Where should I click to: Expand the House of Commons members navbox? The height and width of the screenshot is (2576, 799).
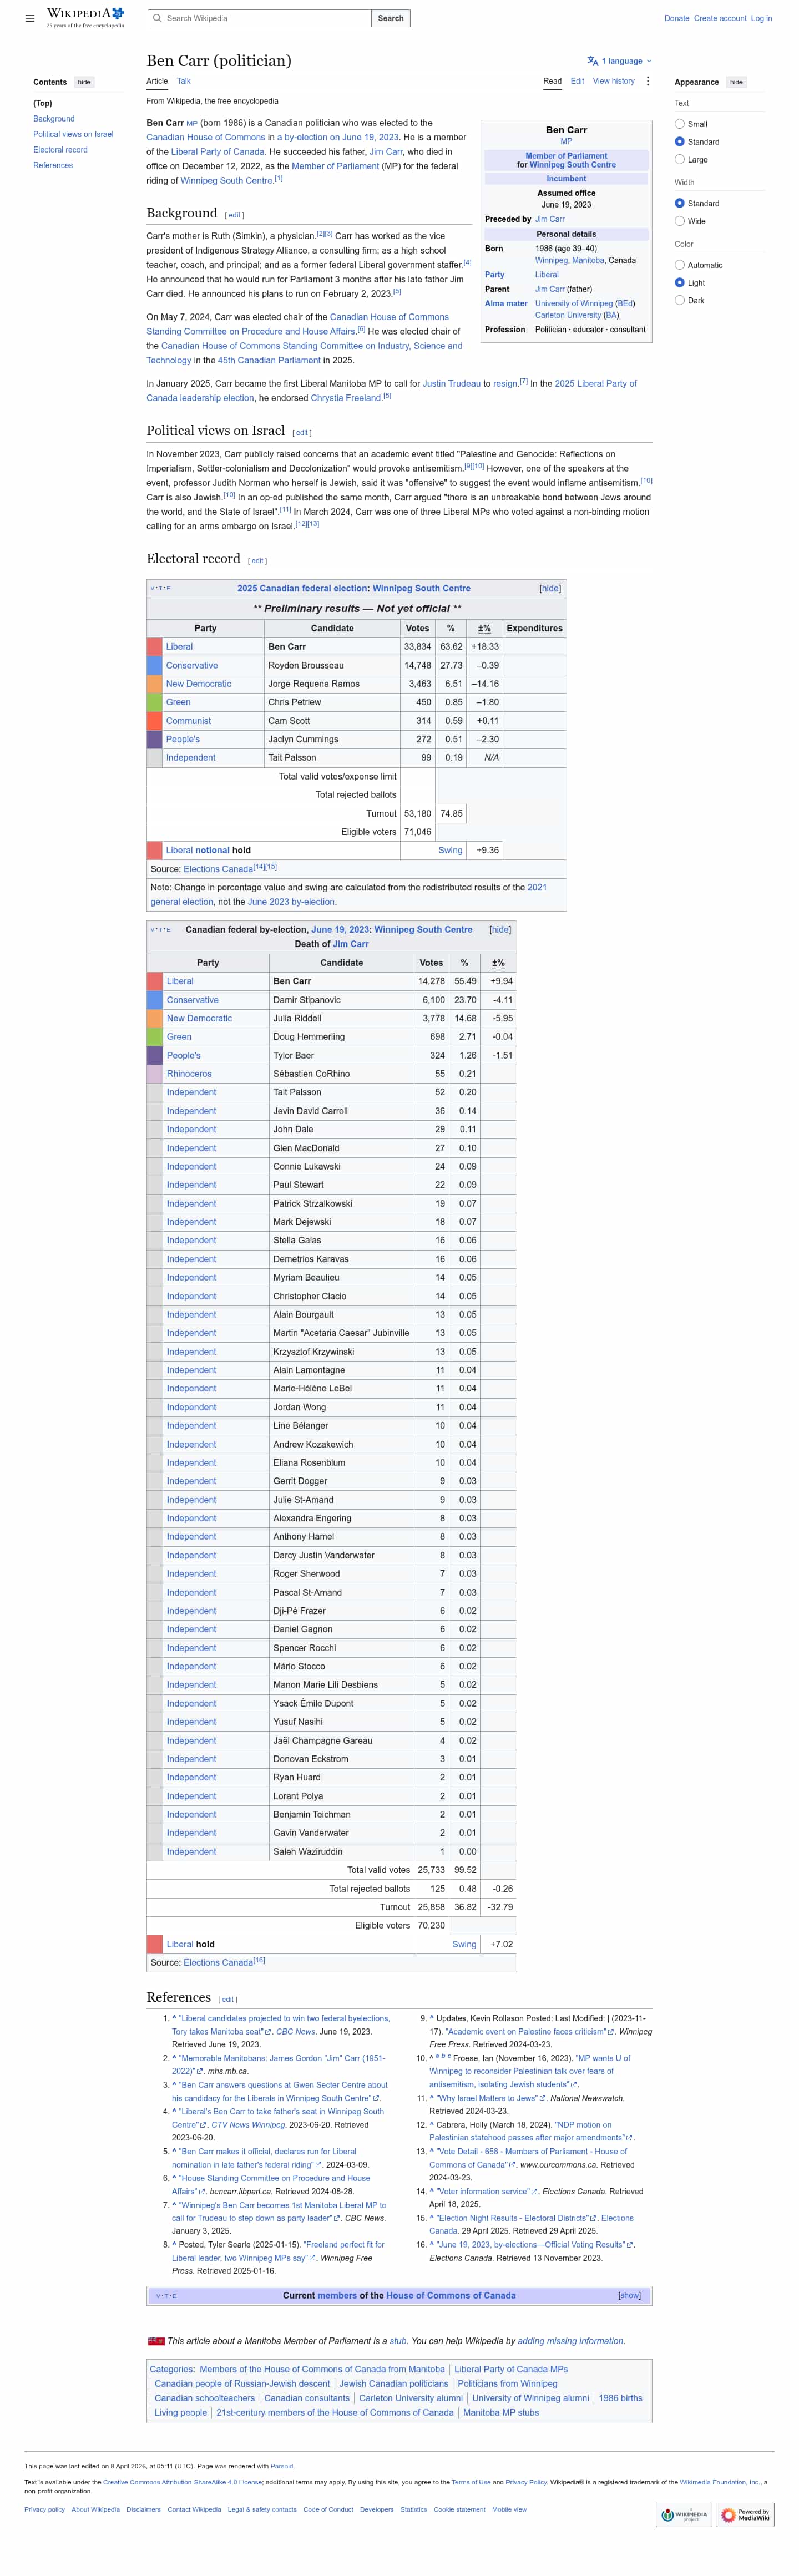(x=629, y=2295)
